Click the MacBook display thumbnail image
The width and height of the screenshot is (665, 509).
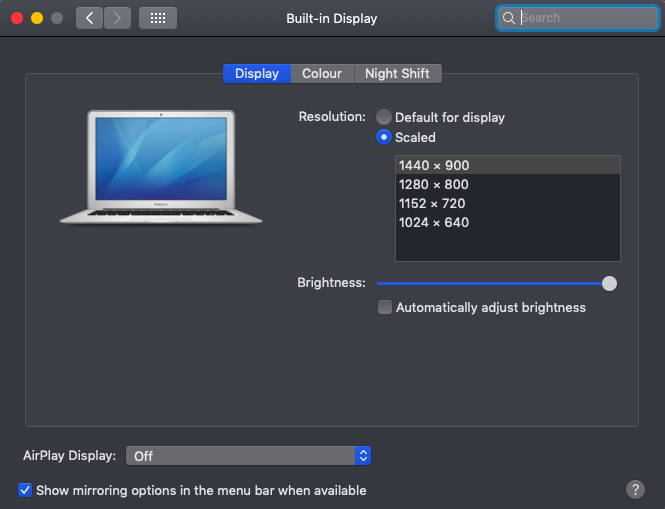160,166
